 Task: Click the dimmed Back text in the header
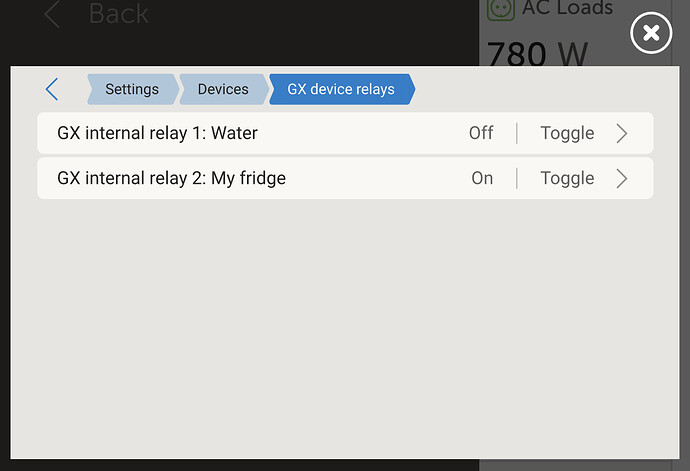point(118,14)
